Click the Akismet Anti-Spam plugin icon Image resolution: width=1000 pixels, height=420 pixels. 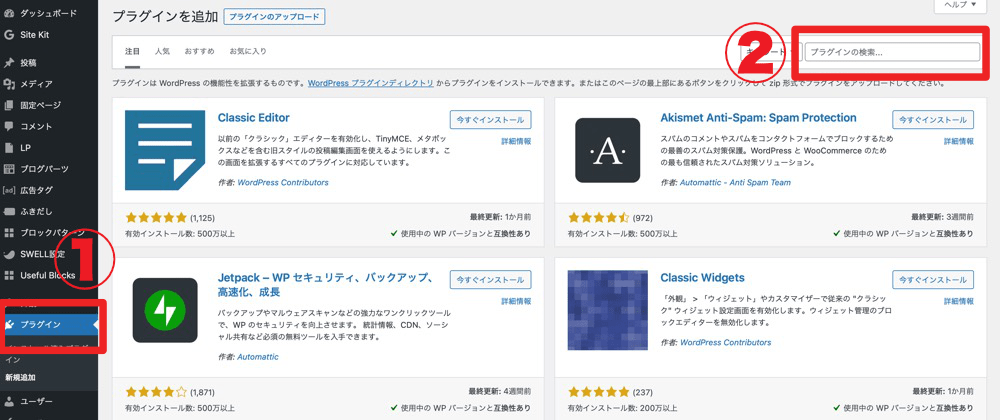[607, 150]
